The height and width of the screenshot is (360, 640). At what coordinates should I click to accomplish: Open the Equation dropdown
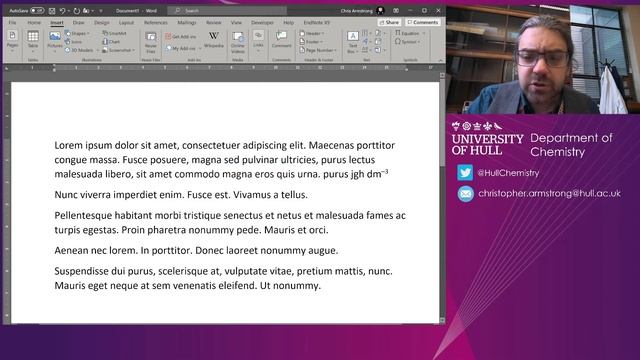[410, 33]
